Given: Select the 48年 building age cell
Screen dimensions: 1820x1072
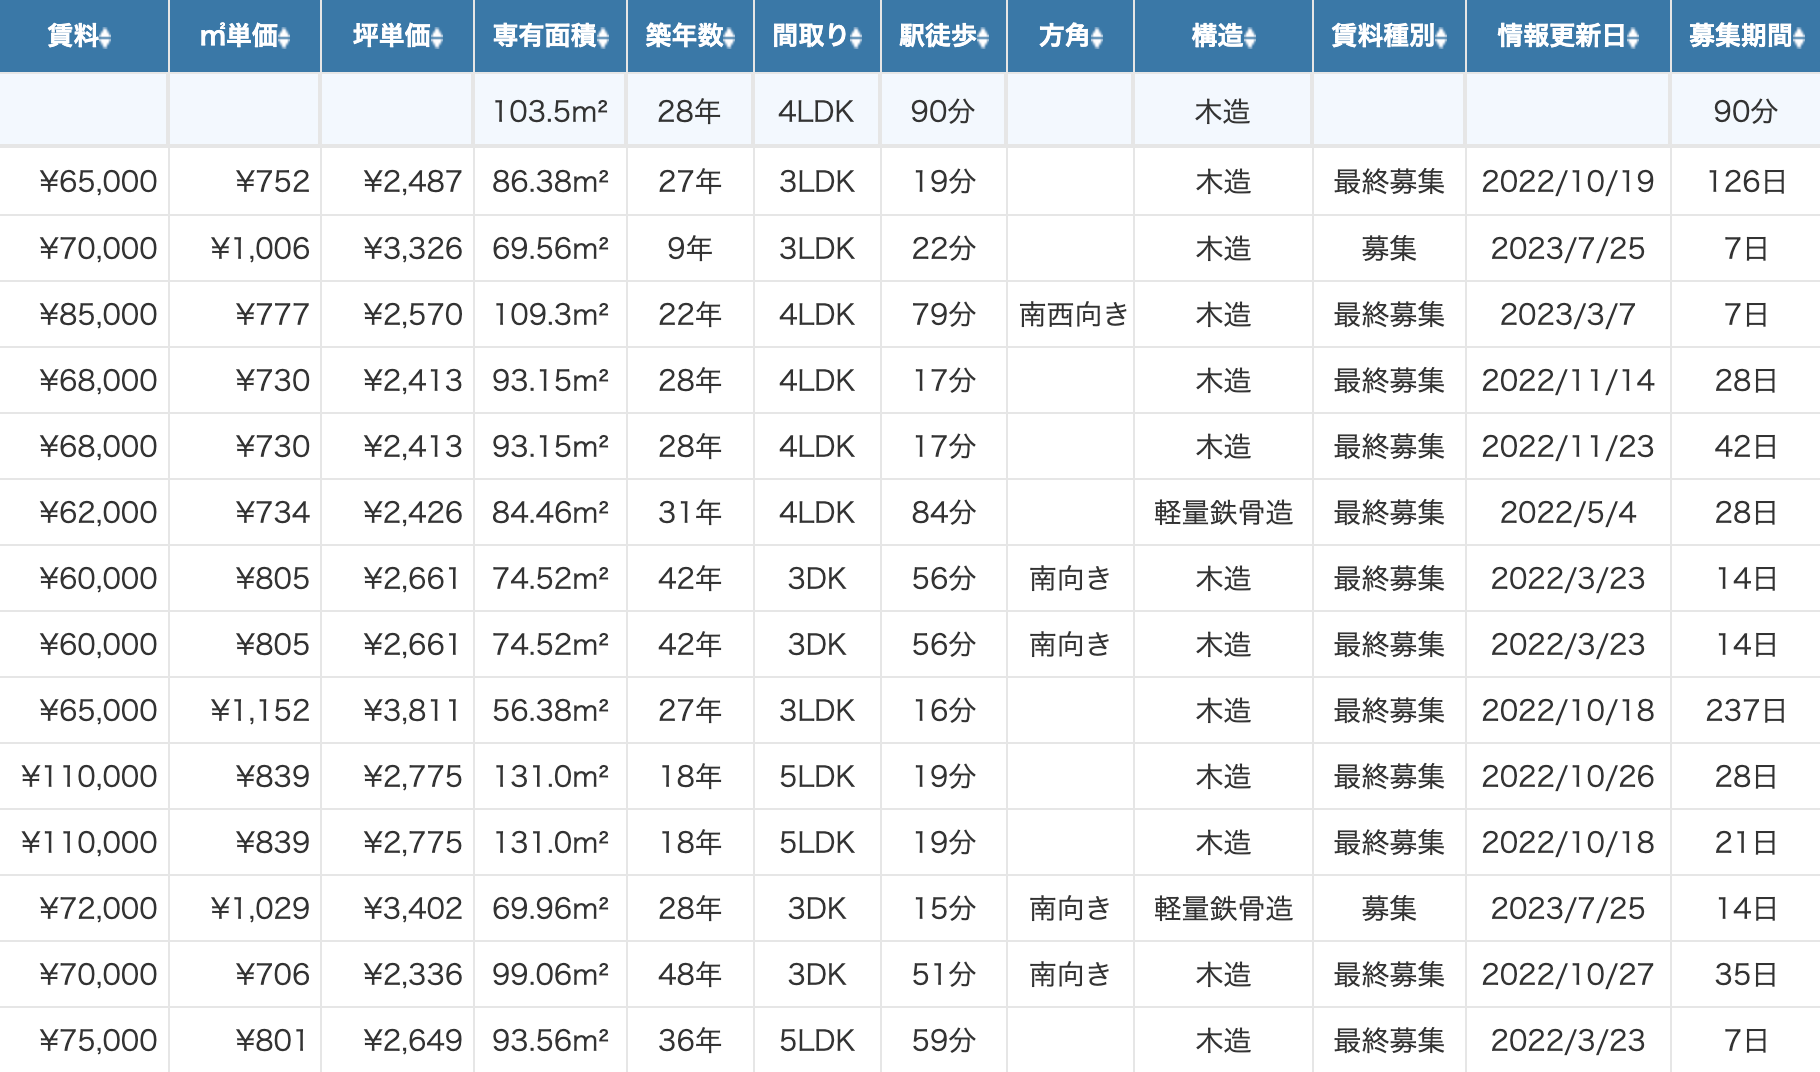Looking at the screenshot, I should 690,974.
